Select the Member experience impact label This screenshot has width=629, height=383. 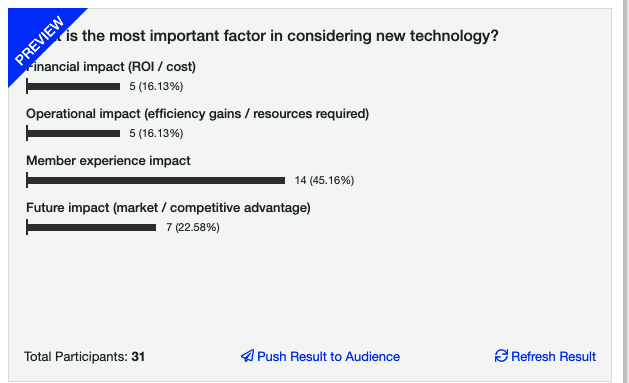tap(108, 161)
